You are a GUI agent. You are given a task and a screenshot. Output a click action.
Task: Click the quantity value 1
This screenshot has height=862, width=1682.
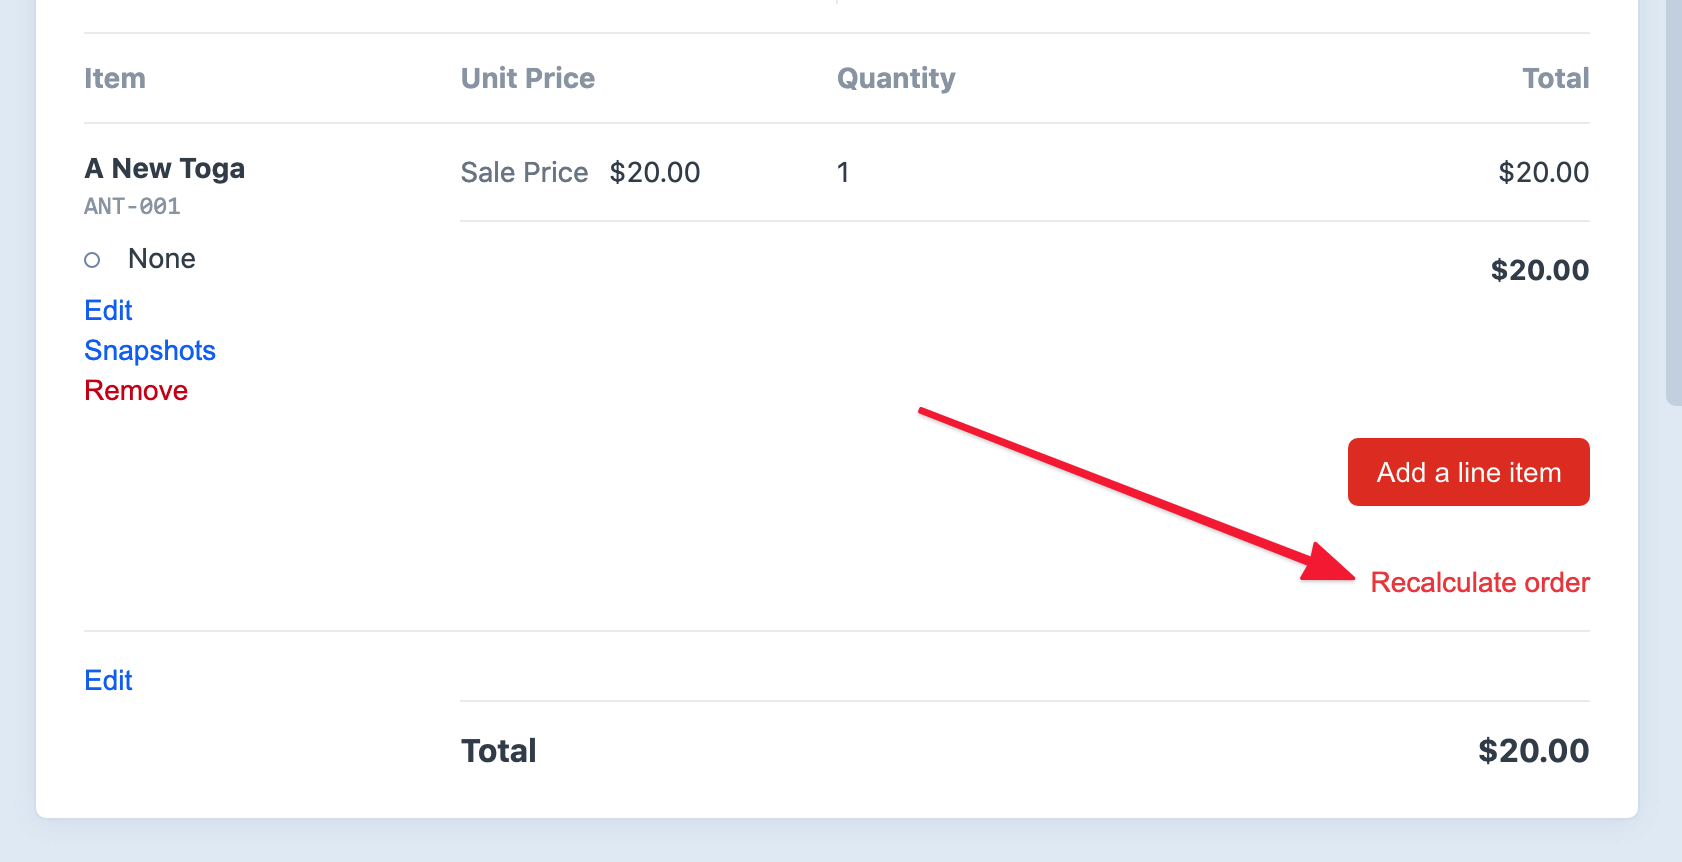click(843, 172)
